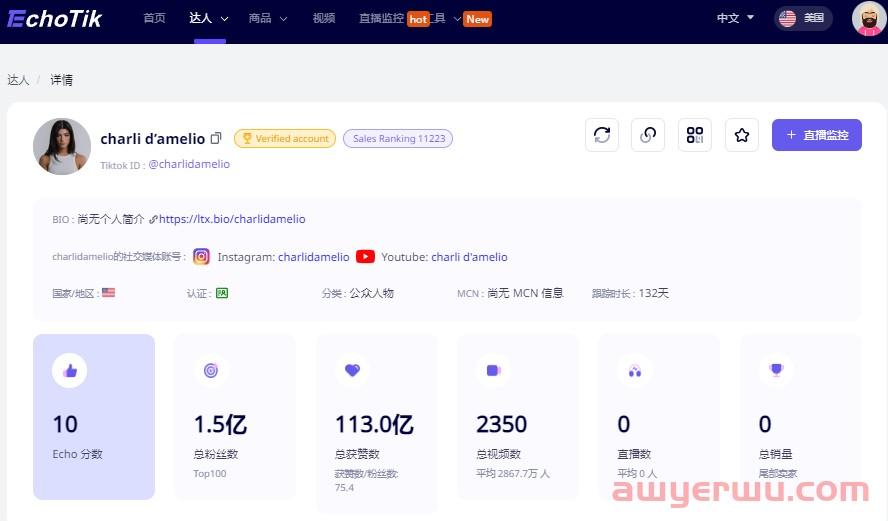
Task: Click the Instagram icon
Action: (x=201, y=257)
